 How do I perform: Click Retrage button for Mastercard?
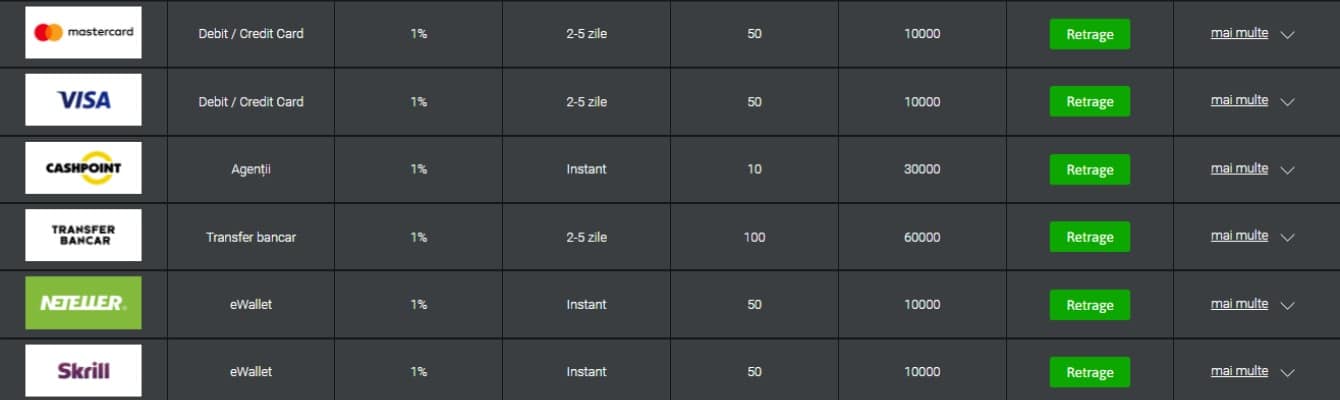[x=1090, y=34]
